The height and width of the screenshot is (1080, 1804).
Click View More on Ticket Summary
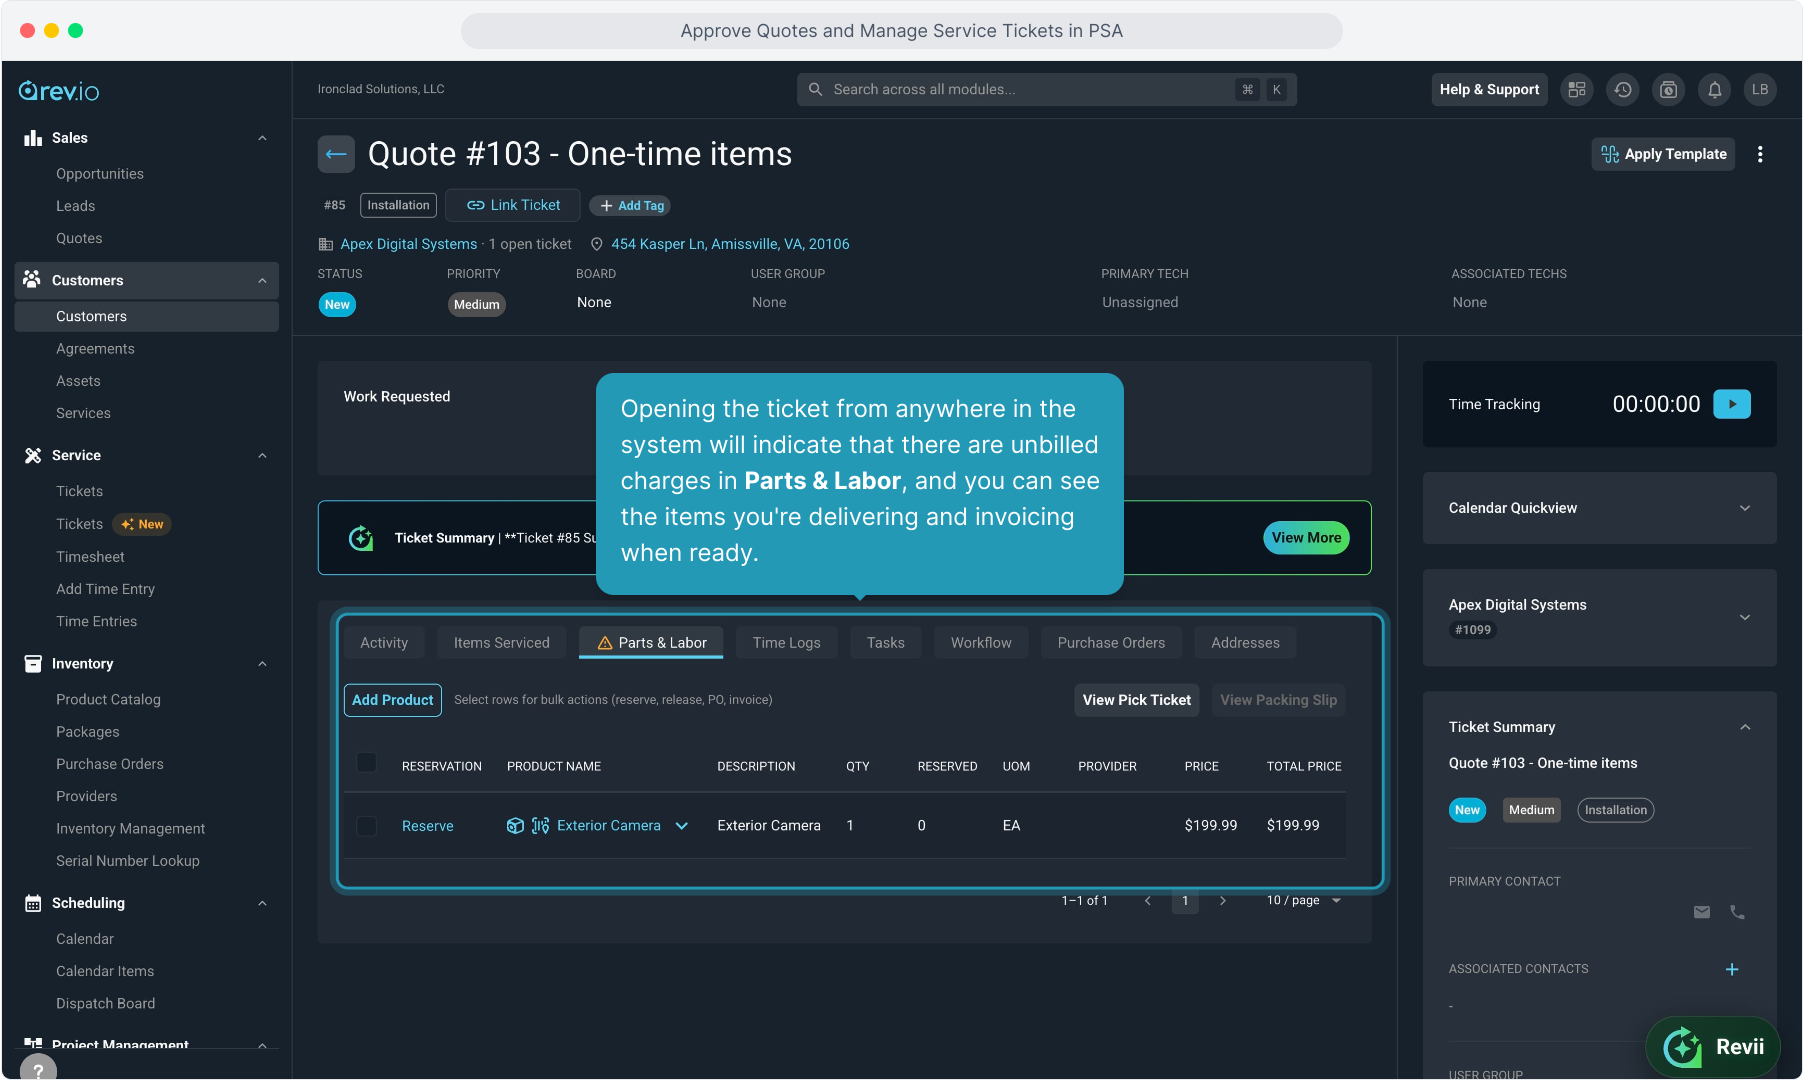[1307, 538]
